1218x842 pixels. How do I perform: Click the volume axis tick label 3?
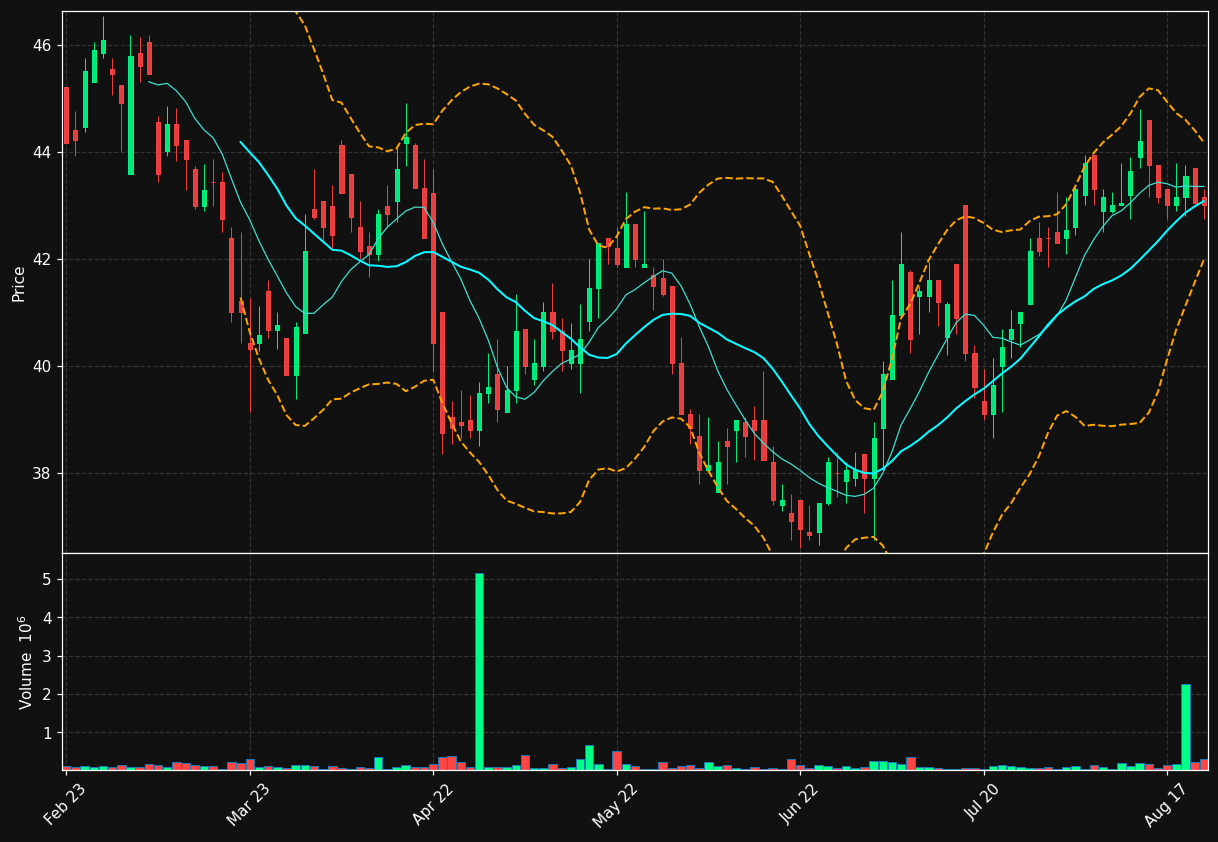pos(47,657)
